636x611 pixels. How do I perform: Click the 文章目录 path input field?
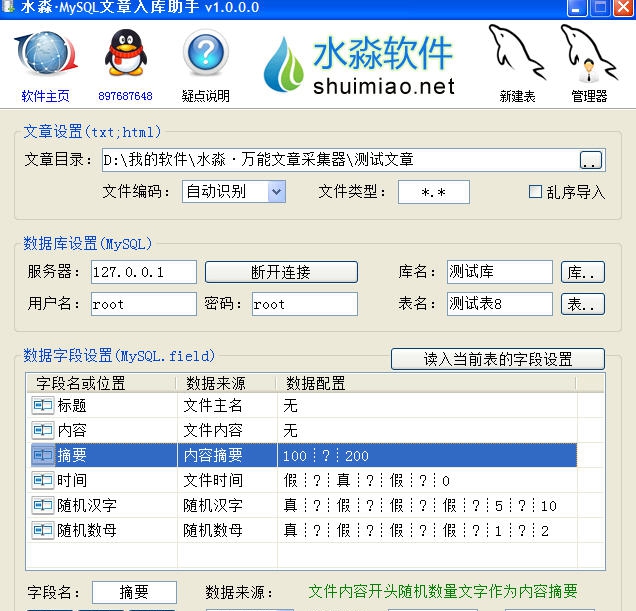340,160
